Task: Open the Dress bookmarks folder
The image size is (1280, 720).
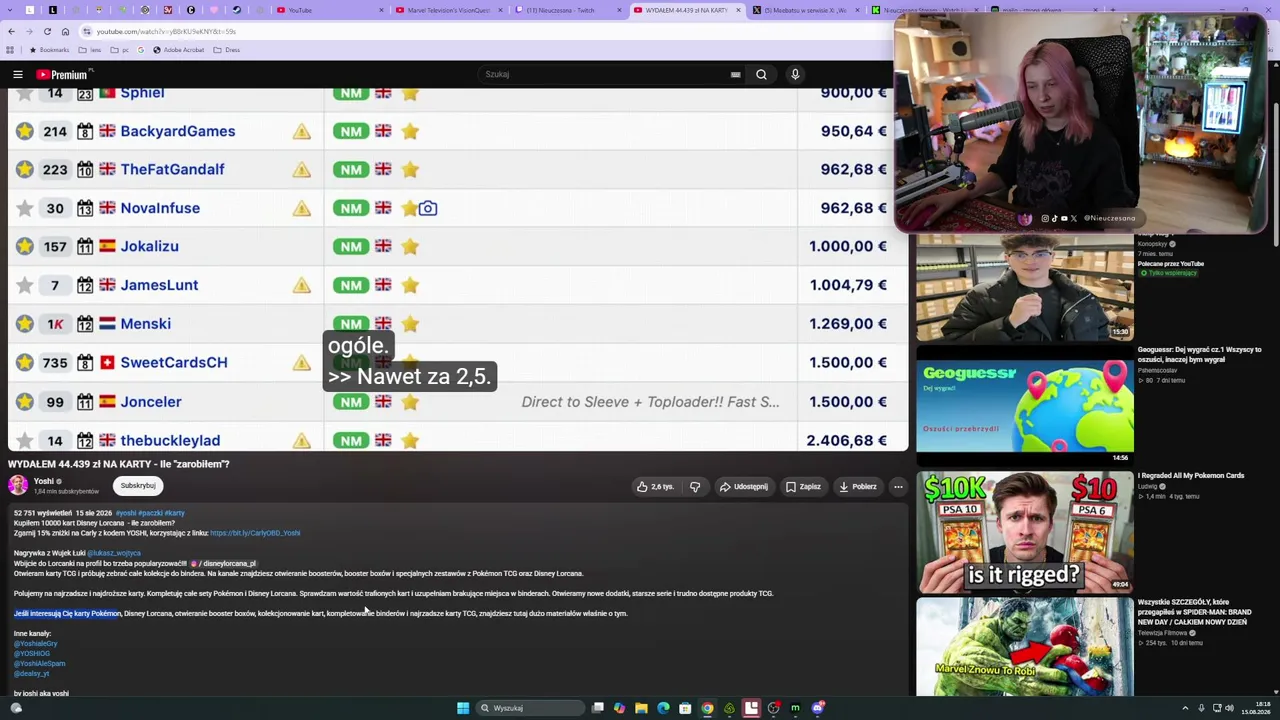Action: 227,50
